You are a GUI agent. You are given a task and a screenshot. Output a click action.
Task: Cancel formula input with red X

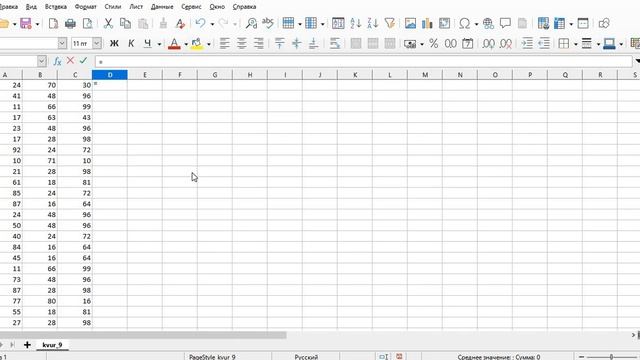coord(70,61)
